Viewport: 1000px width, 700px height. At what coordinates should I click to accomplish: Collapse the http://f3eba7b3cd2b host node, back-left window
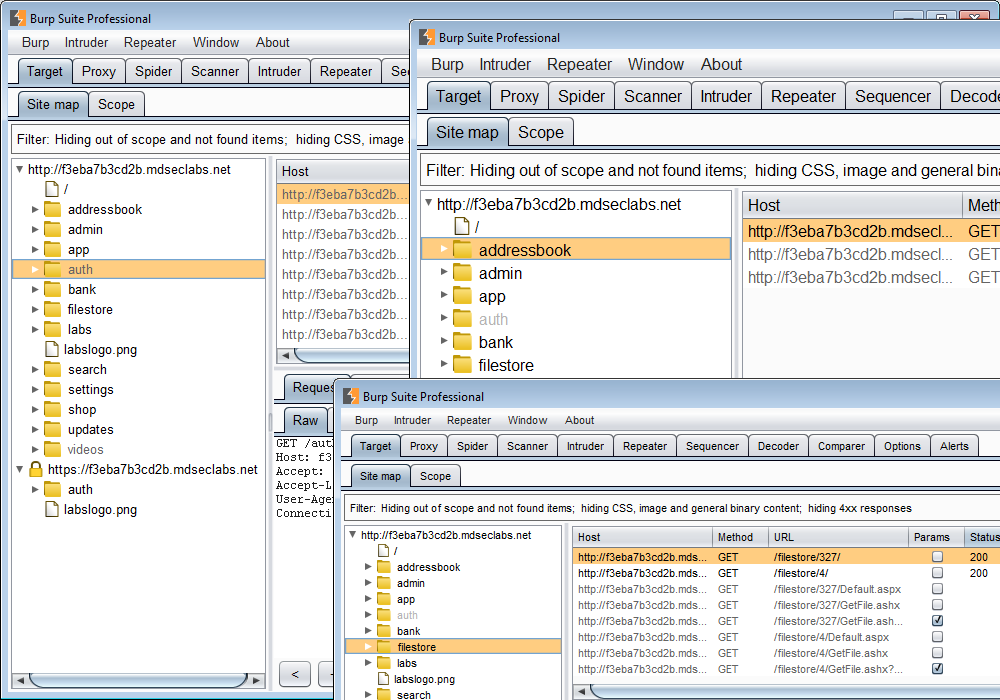tap(20, 170)
